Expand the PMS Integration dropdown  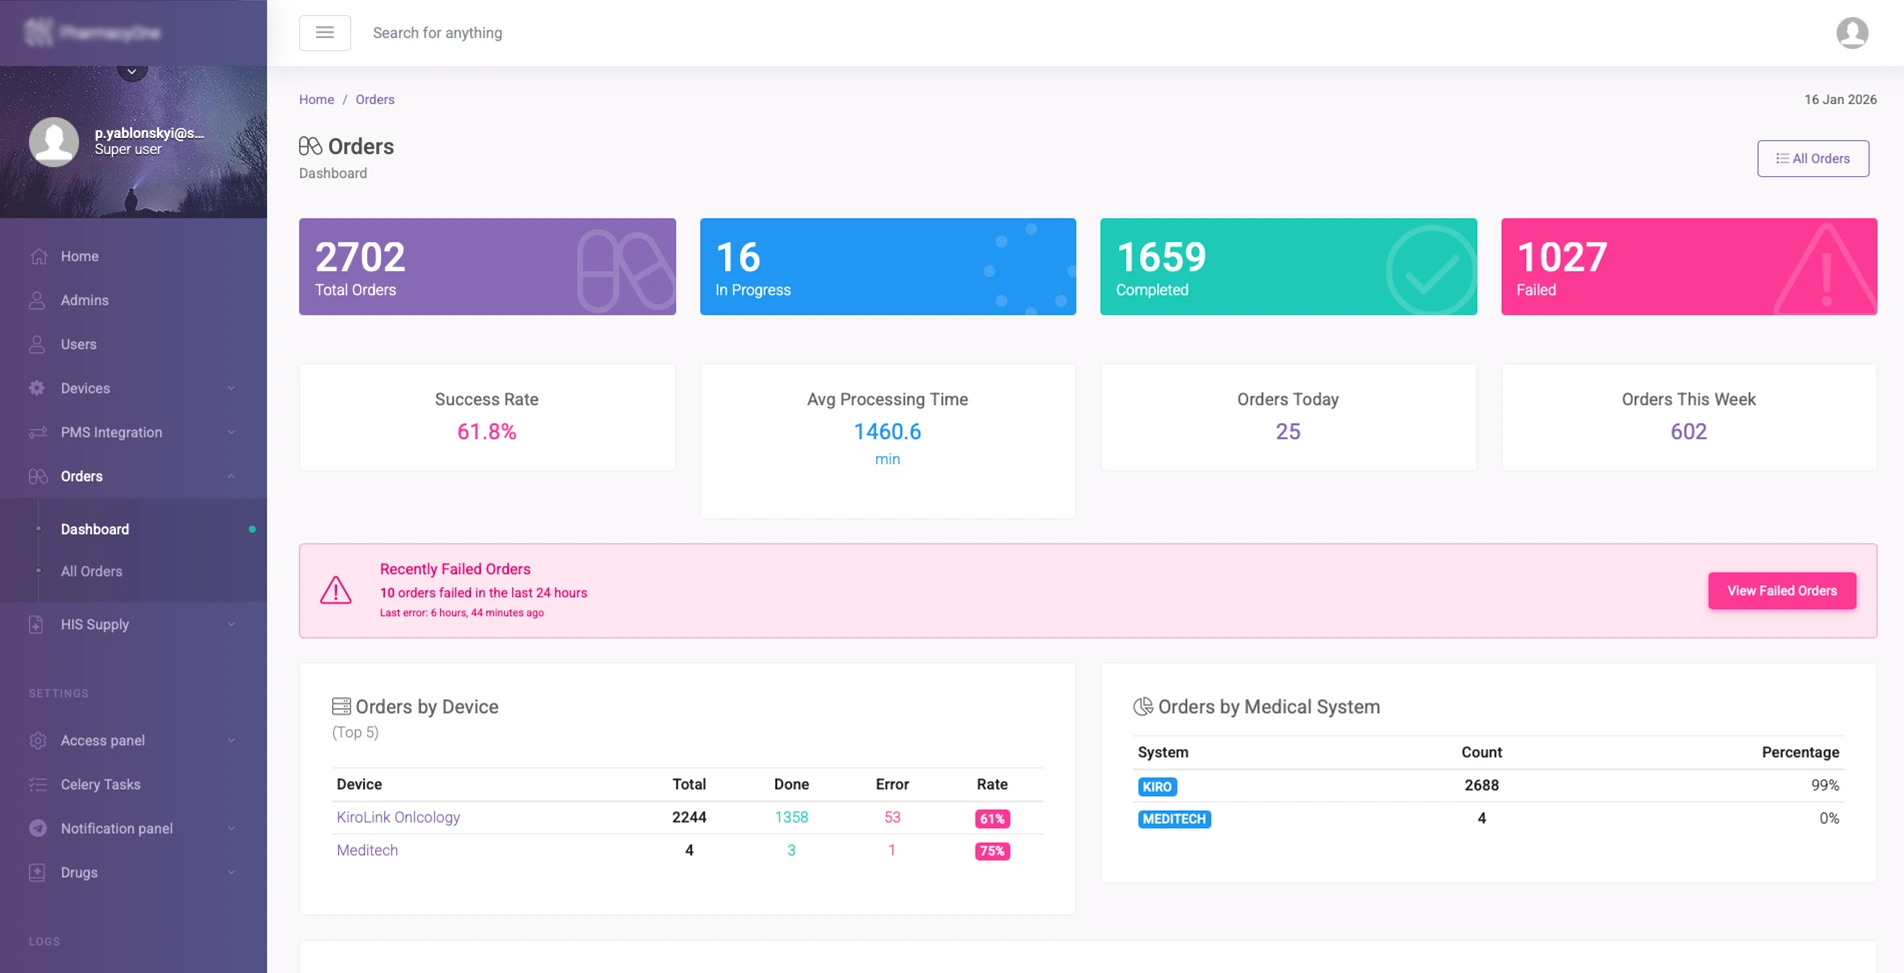[233, 432]
